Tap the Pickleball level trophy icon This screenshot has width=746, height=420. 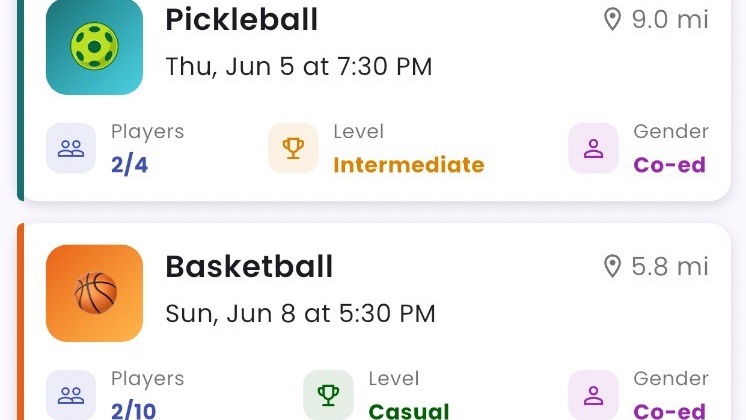pos(293,149)
